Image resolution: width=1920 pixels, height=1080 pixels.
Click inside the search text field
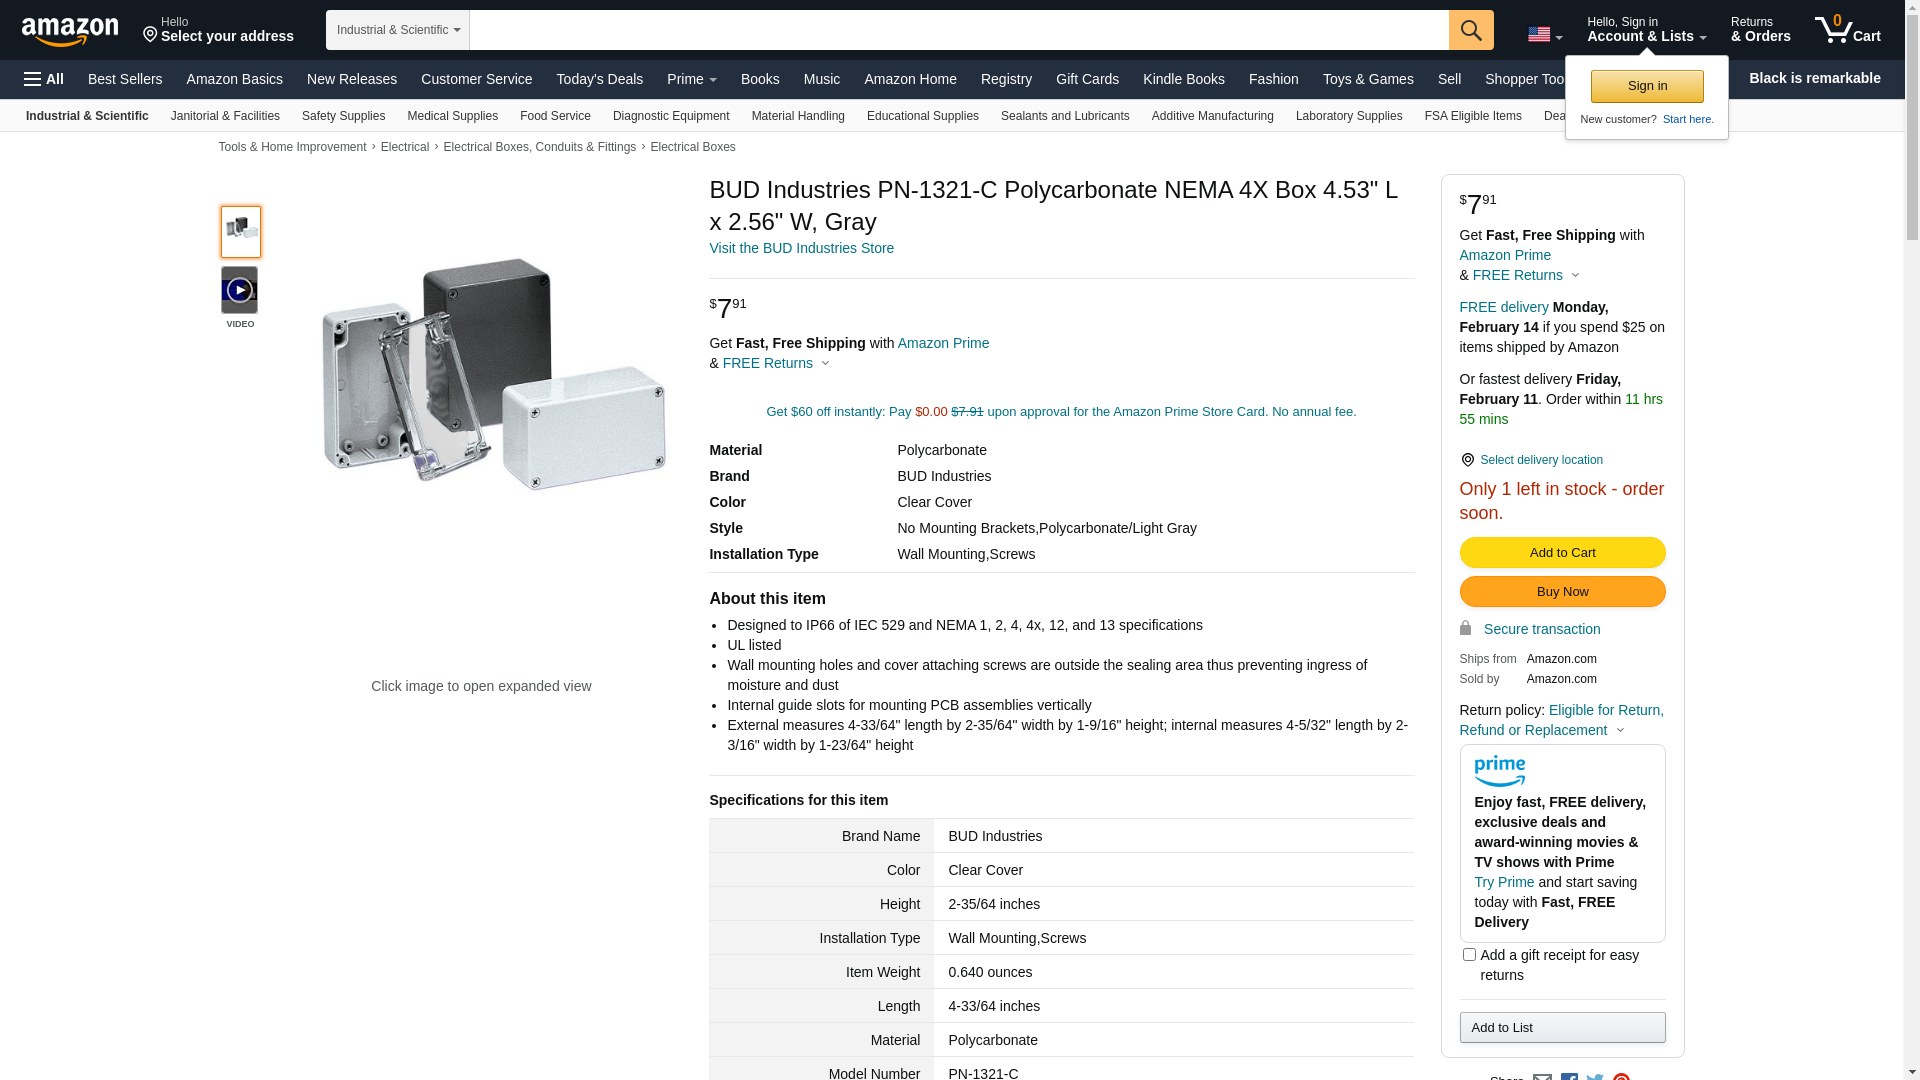tap(958, 30)
